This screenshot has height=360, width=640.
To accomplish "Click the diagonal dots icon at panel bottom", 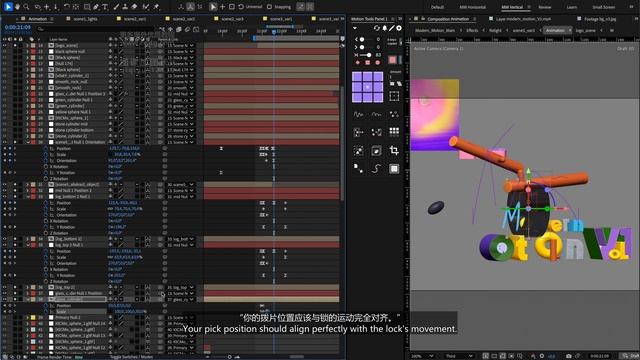I will pyautogui.click(x=358, y=169).
